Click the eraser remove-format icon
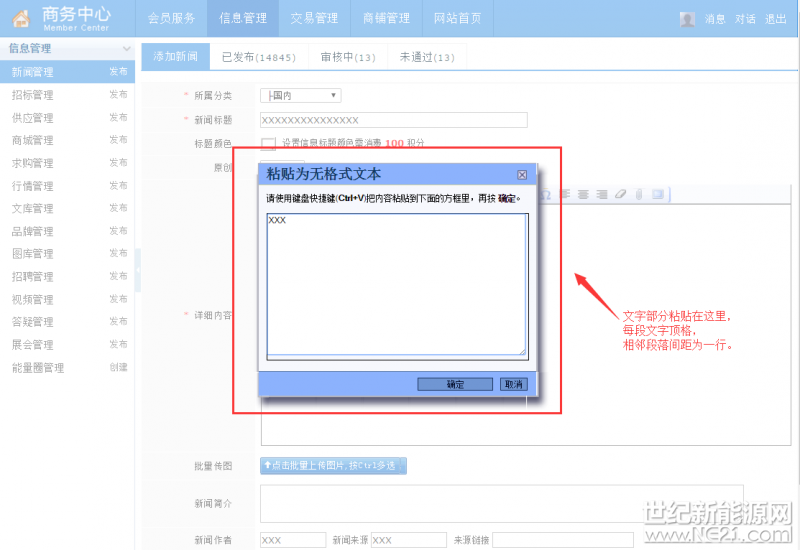This screenshot has height=550, width=800. 620,194
